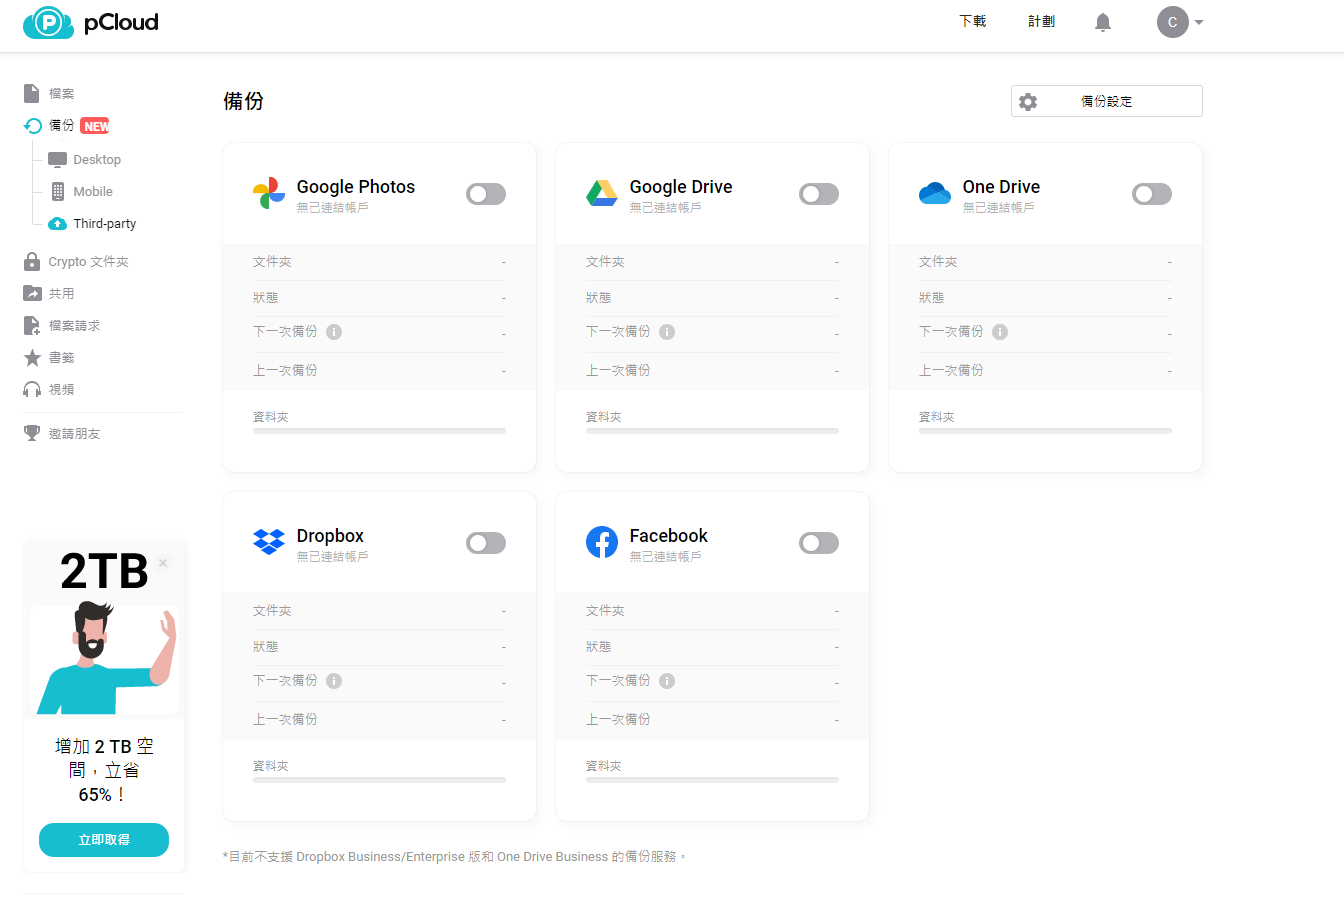Toggle the Facebook backup switch

[x=818, y=543]
